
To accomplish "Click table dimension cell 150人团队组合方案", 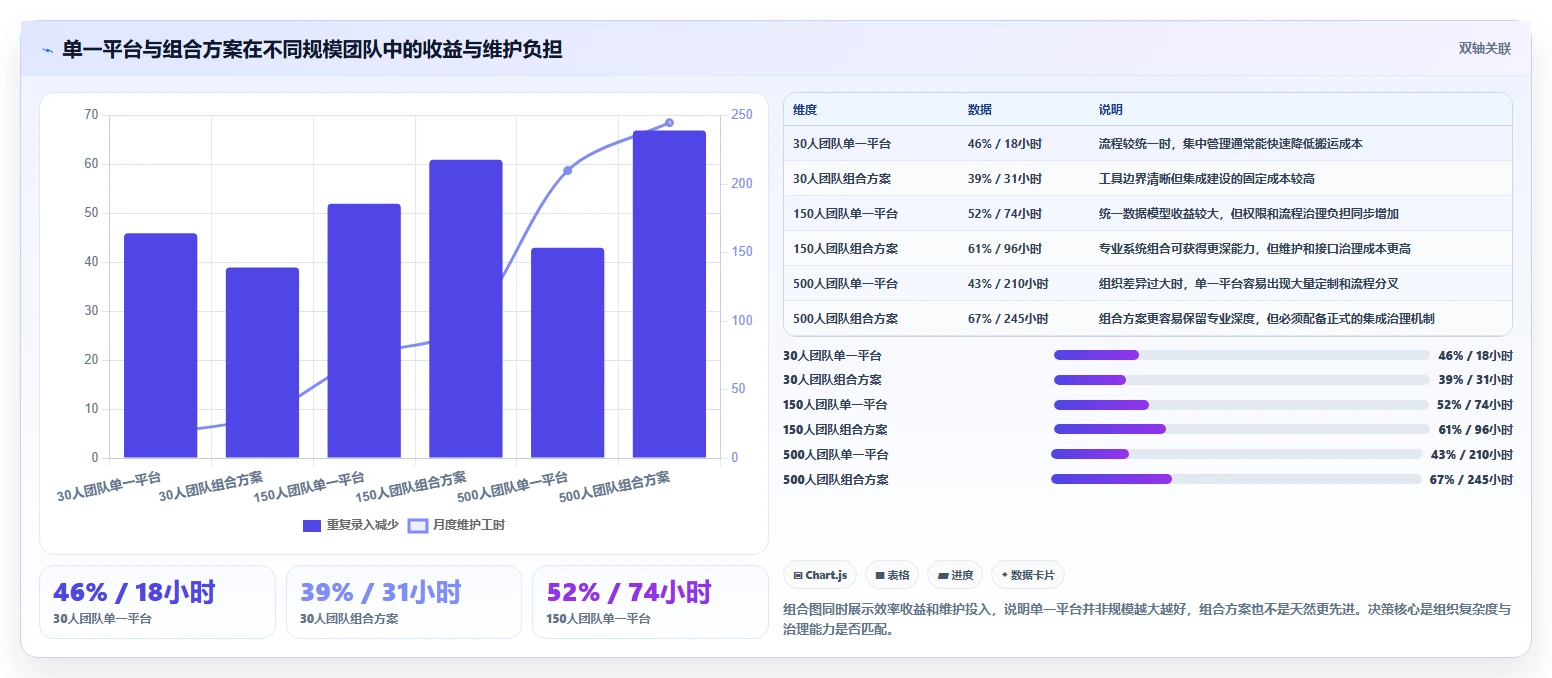I will coord(845,249).
